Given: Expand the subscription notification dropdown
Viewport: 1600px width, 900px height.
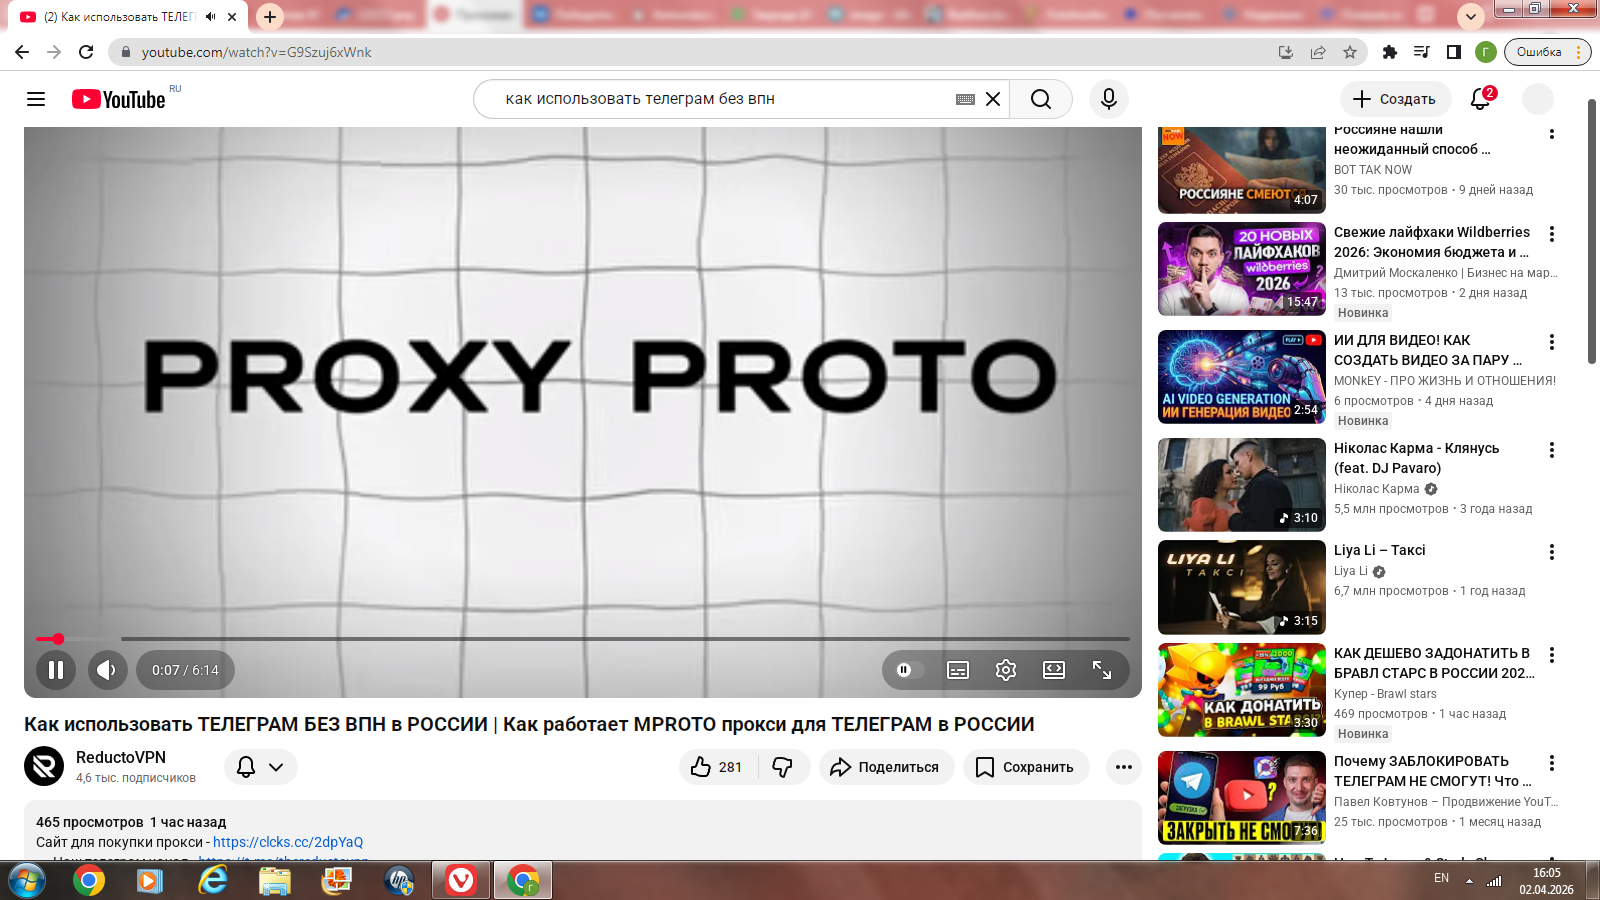Looking at the screenshot, I should click(x=261, y=767).
